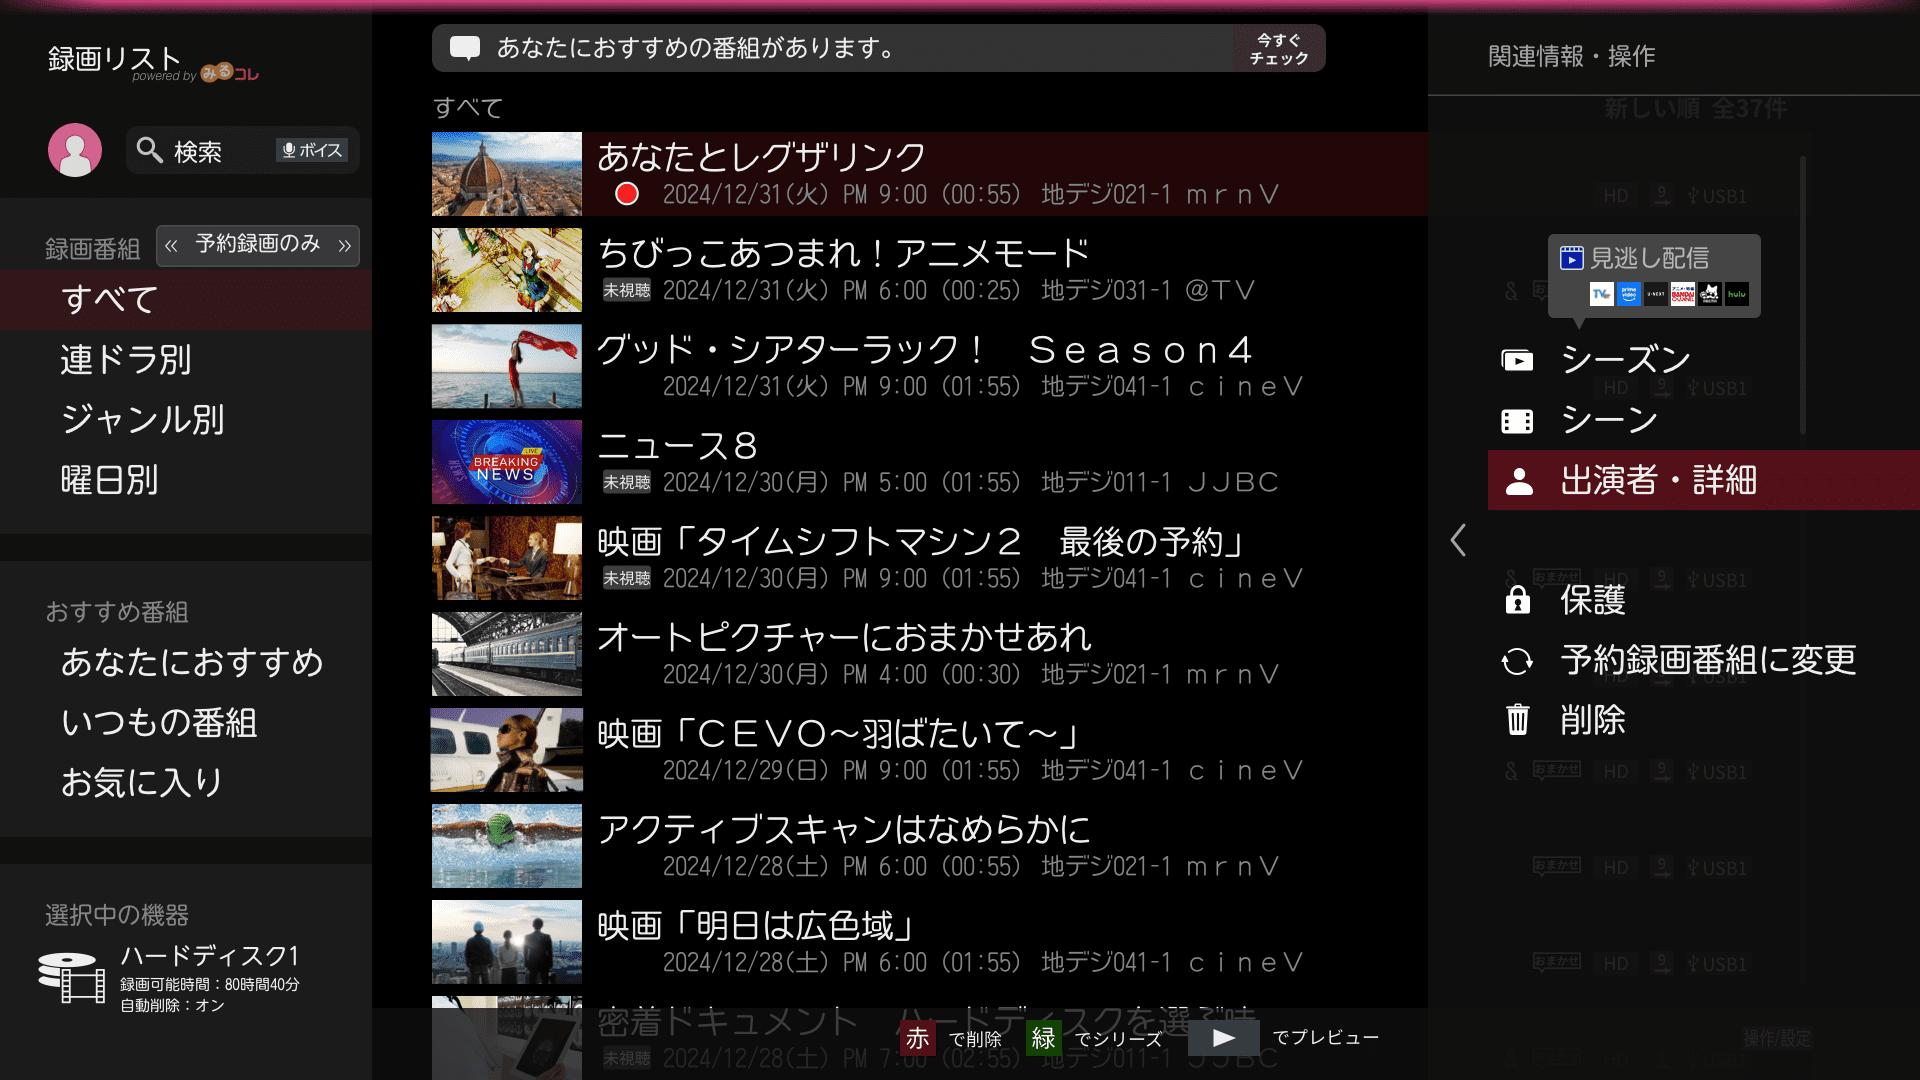Select the Prime Video streaming icon

pyautogui.click(x=1629, y=294)
